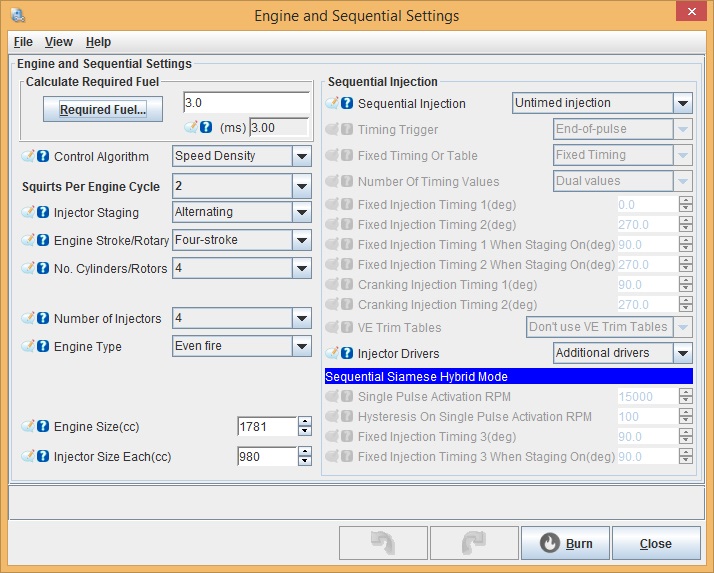Image resolution: width=714 pixels, height=573 pixels.
Task: Click help icon beside Number of Injectors
Action: (43, 319)
